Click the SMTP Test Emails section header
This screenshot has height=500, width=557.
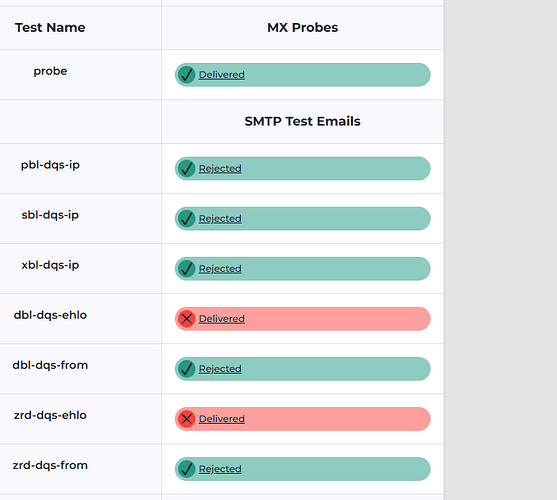point(302,121)
